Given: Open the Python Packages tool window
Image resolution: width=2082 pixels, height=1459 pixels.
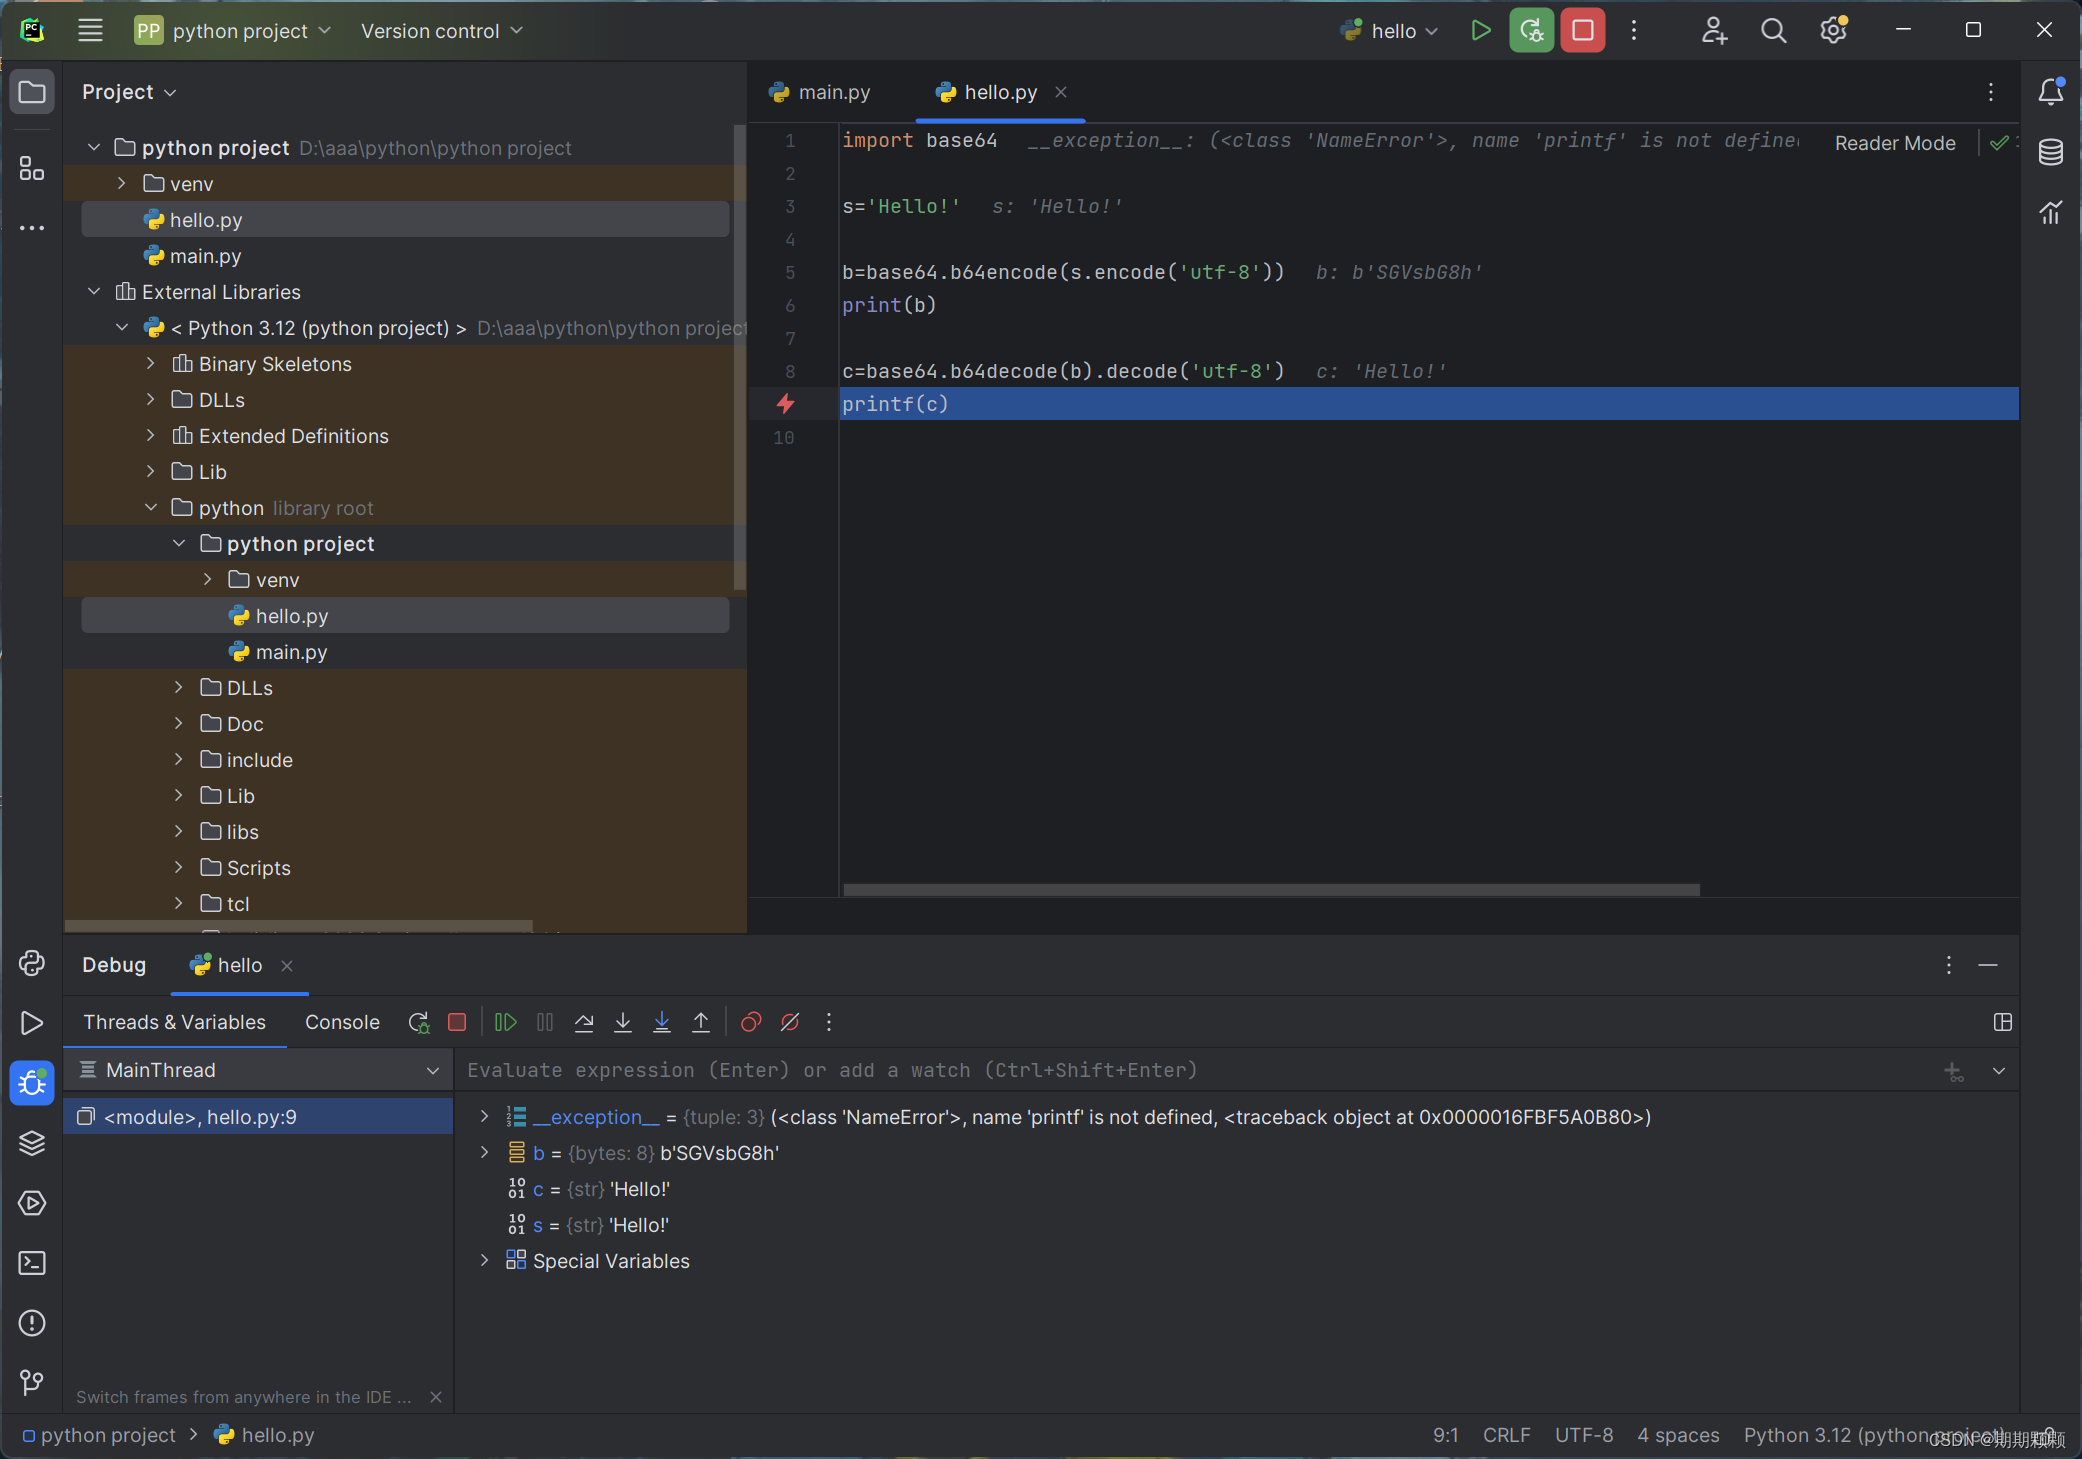Looking at the screenshot, I should click(x=32, y=1143).
